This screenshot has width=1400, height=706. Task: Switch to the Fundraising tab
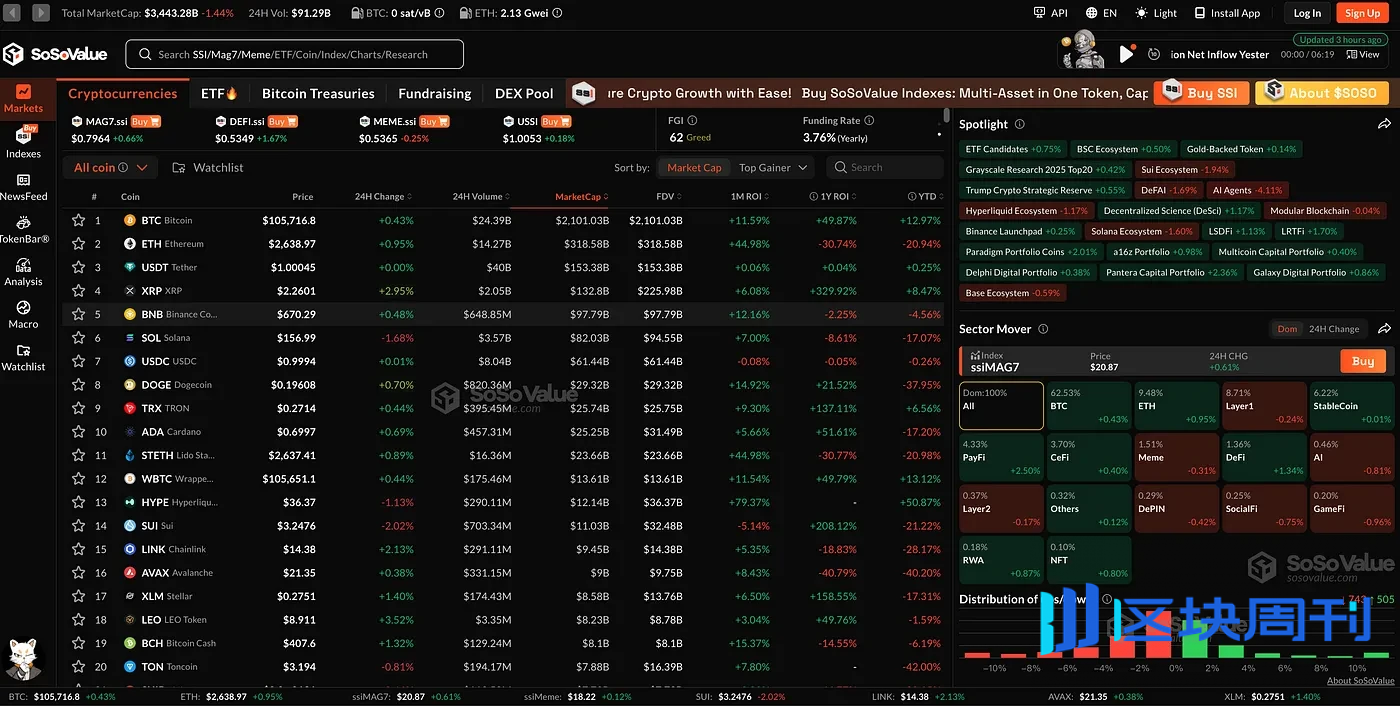coord(435,93)
